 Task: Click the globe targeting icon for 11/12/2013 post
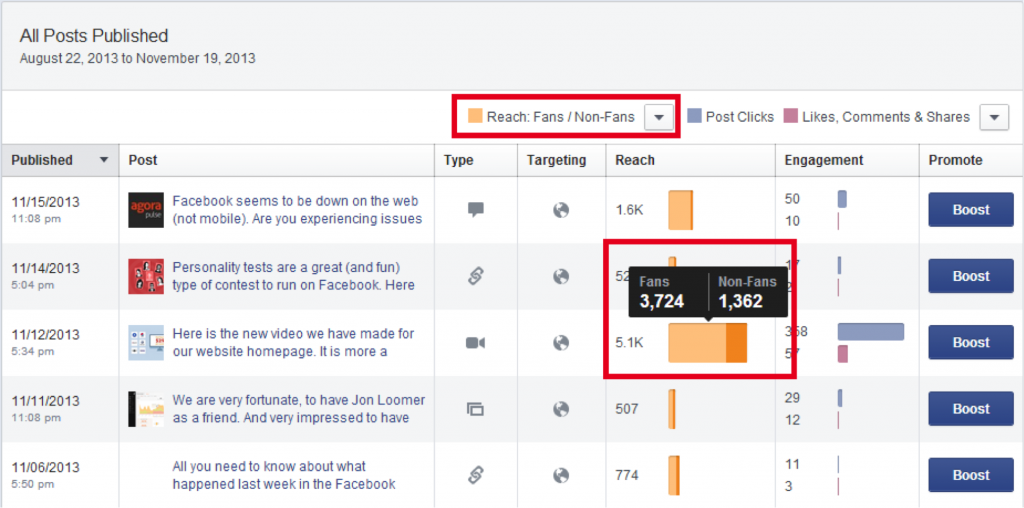pyautogui.click(x=561, y=343)
